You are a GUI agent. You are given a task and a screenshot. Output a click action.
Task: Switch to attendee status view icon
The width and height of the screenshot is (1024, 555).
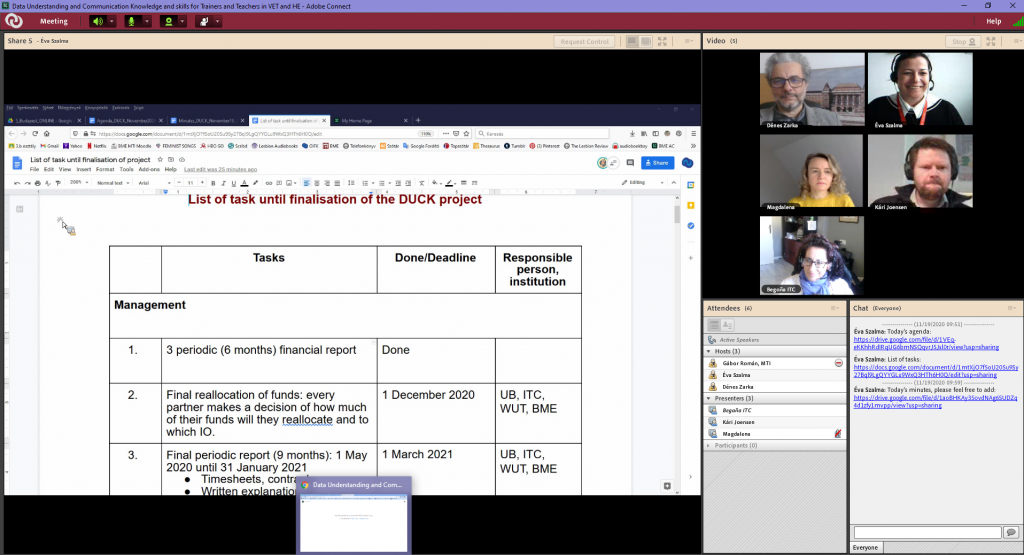(728, 325)
